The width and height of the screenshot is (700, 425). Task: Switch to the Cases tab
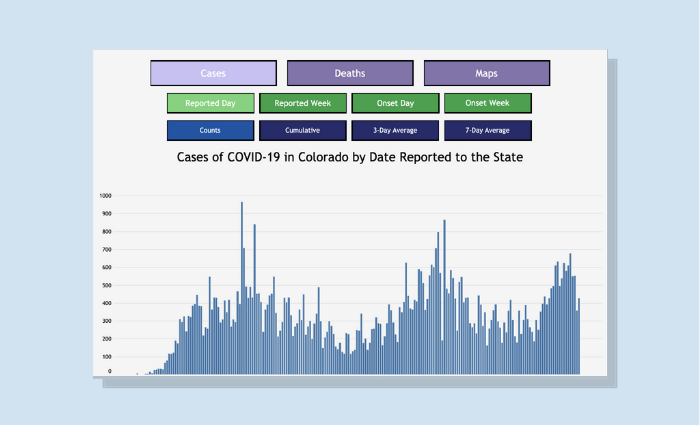tap(213, 73)
